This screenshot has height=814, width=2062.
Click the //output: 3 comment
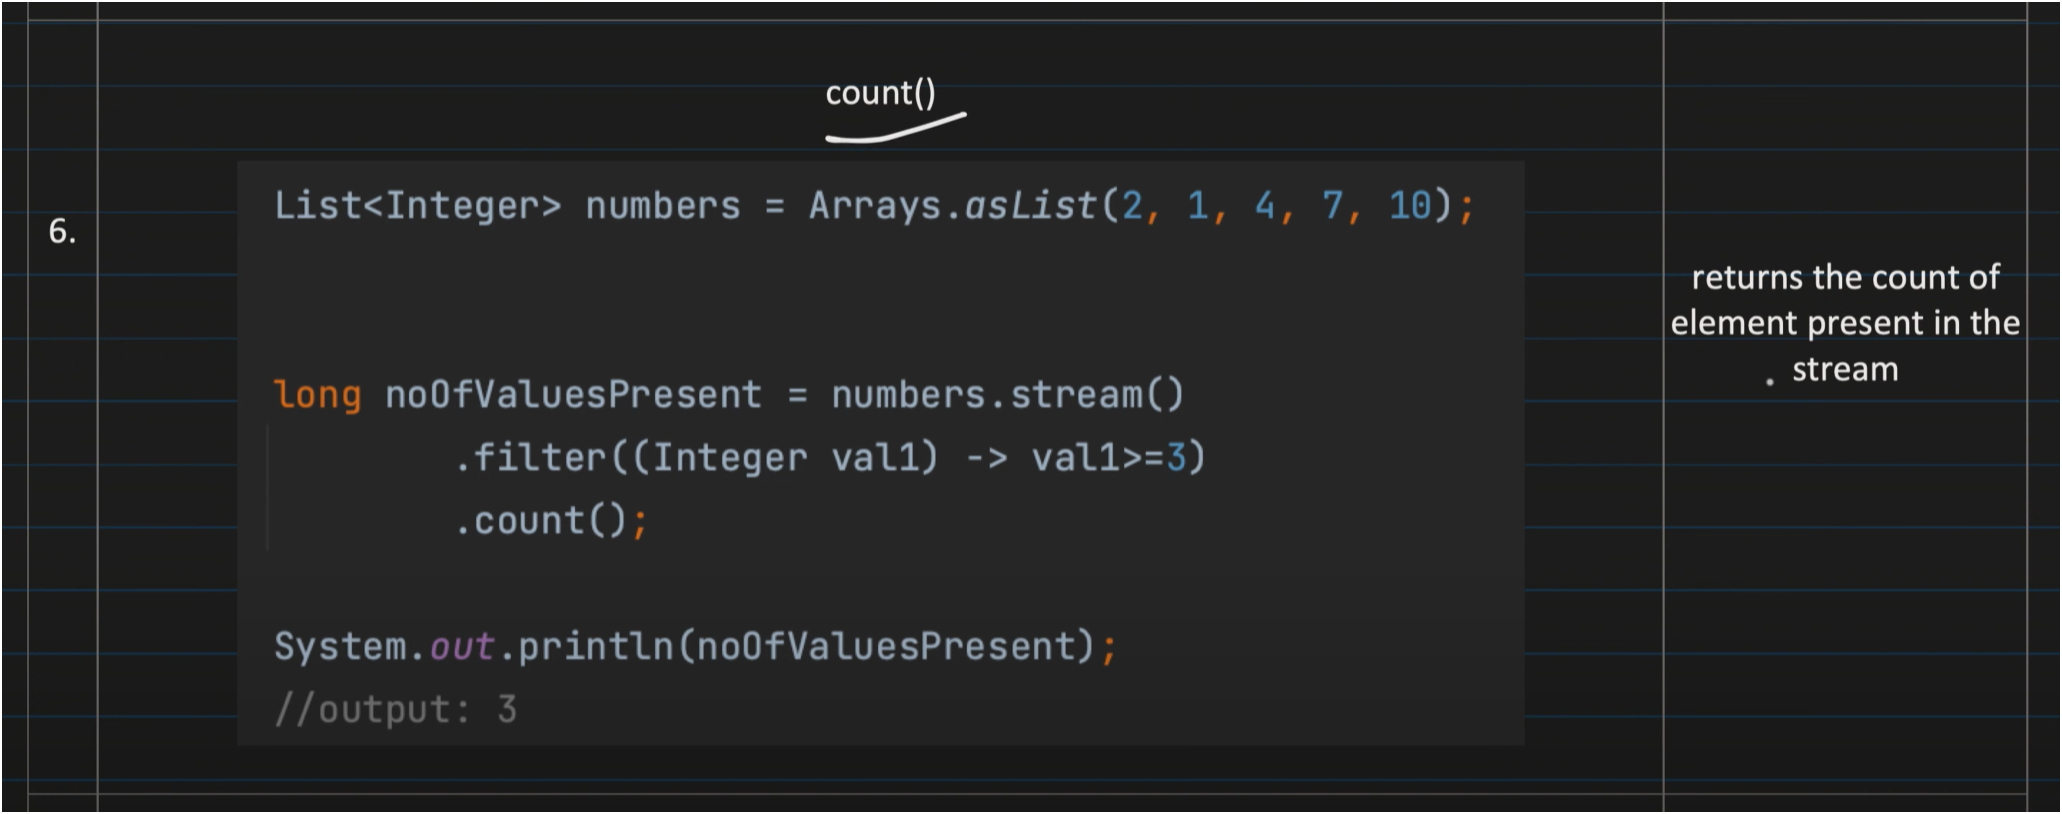pos(395,710)
